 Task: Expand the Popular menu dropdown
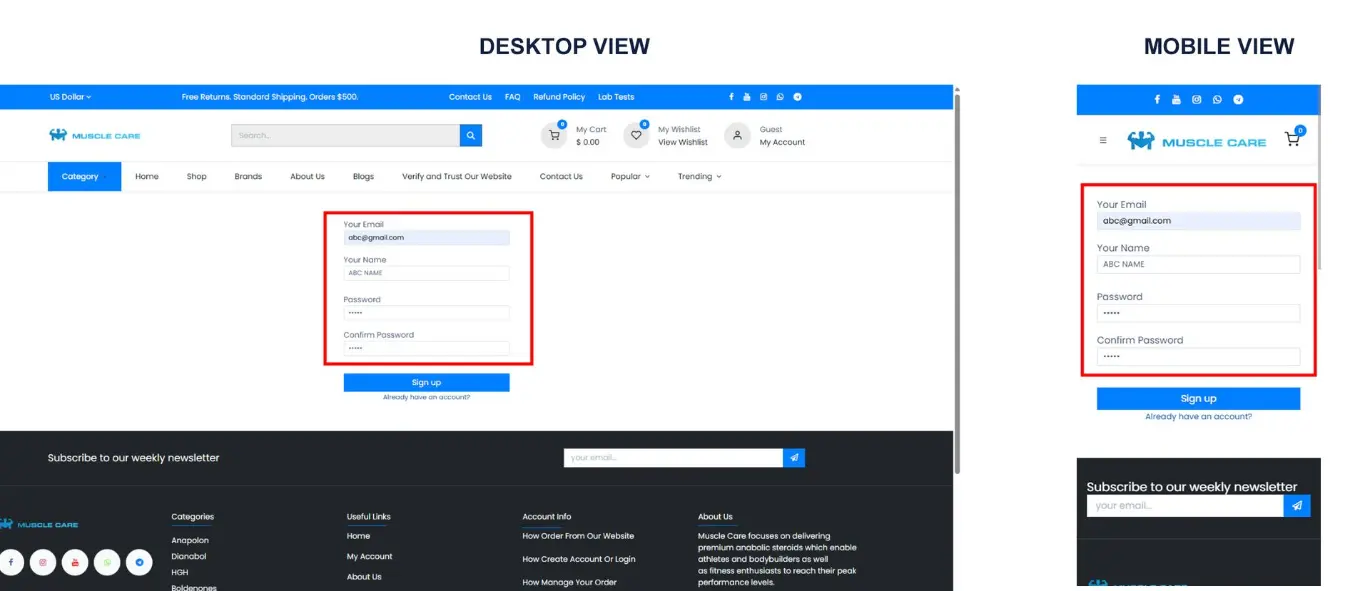tap(630, 177)
